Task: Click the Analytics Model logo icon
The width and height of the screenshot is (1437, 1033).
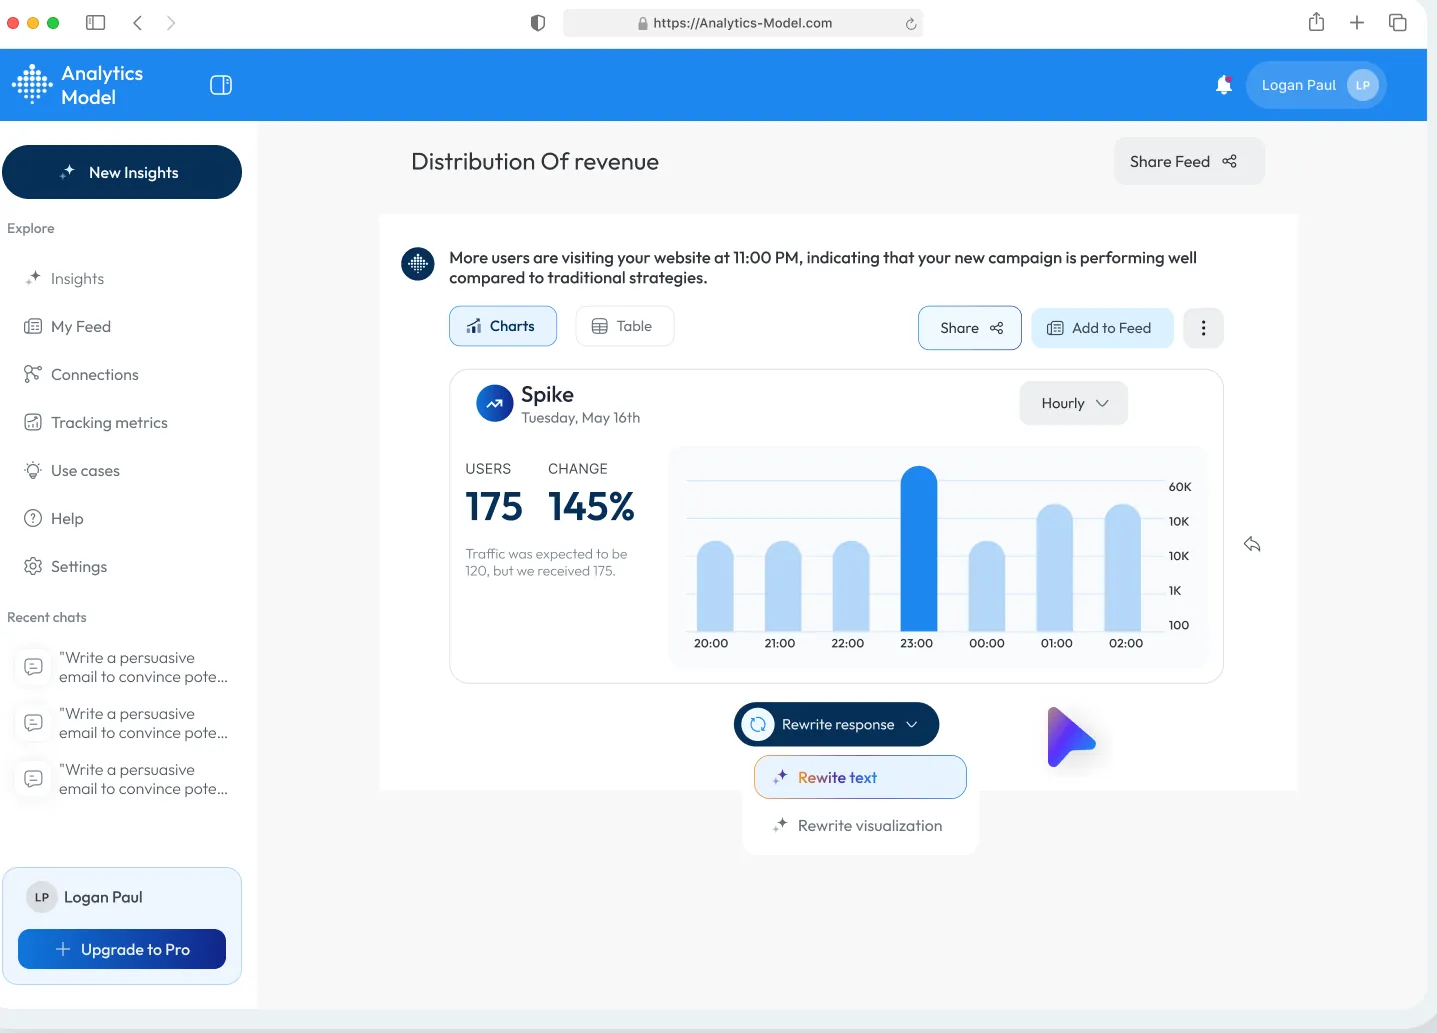Action: pos(32,85)
